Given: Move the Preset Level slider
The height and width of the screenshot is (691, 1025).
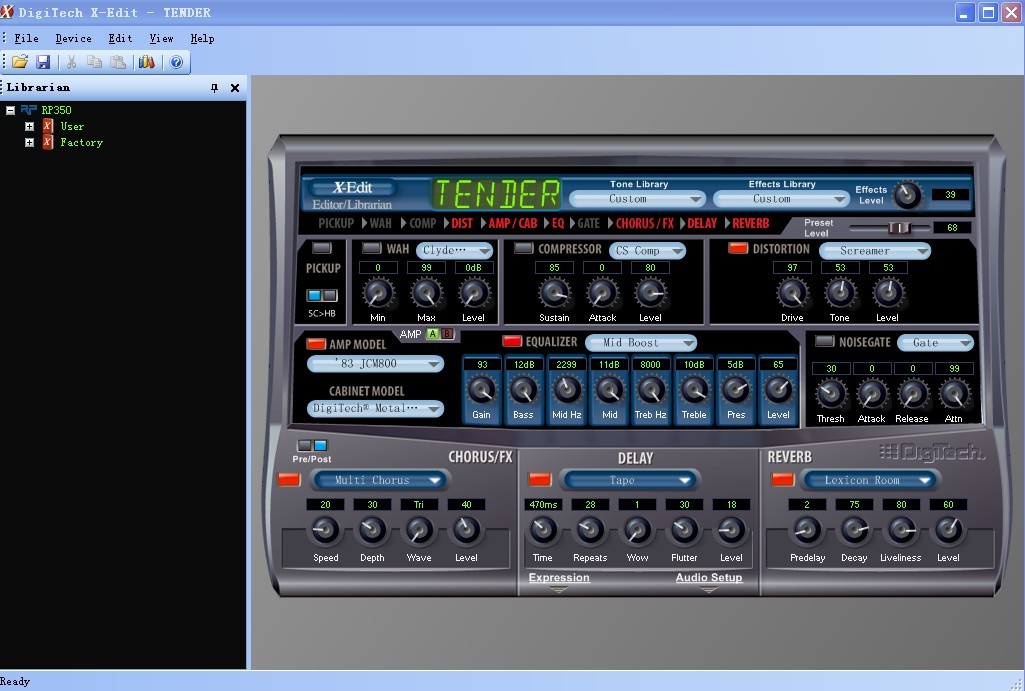Looking at the screenshot, I should [x=899, y=228].
